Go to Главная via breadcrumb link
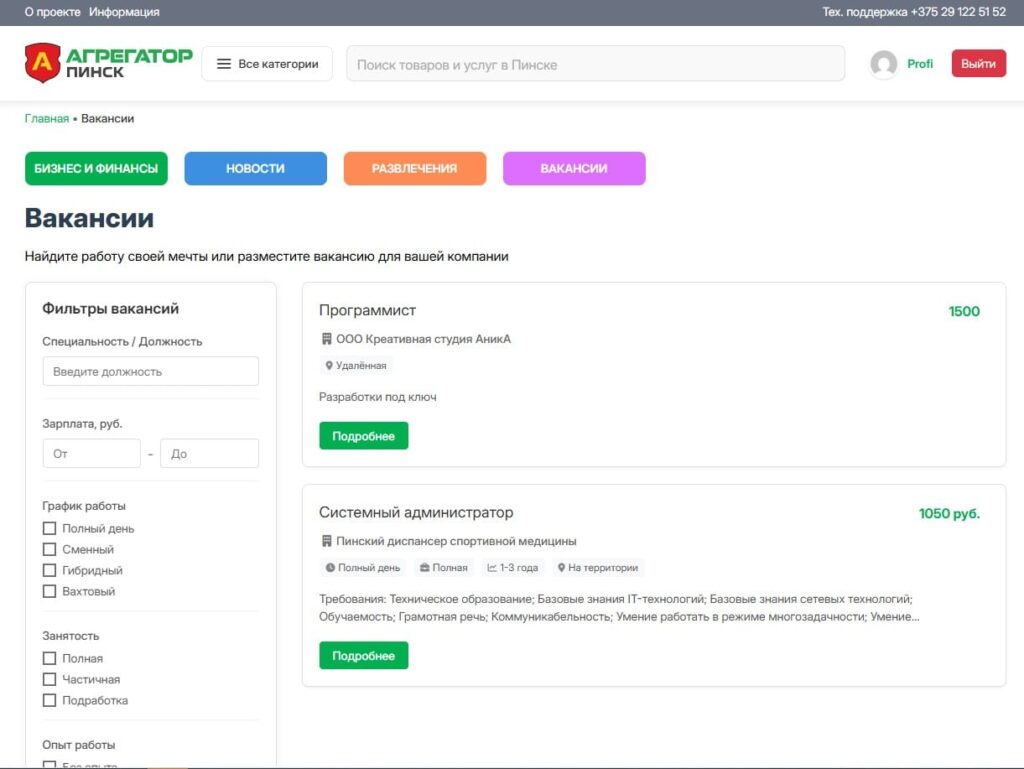This screenshot has height=769, width=1024. (x=46, y=119)
